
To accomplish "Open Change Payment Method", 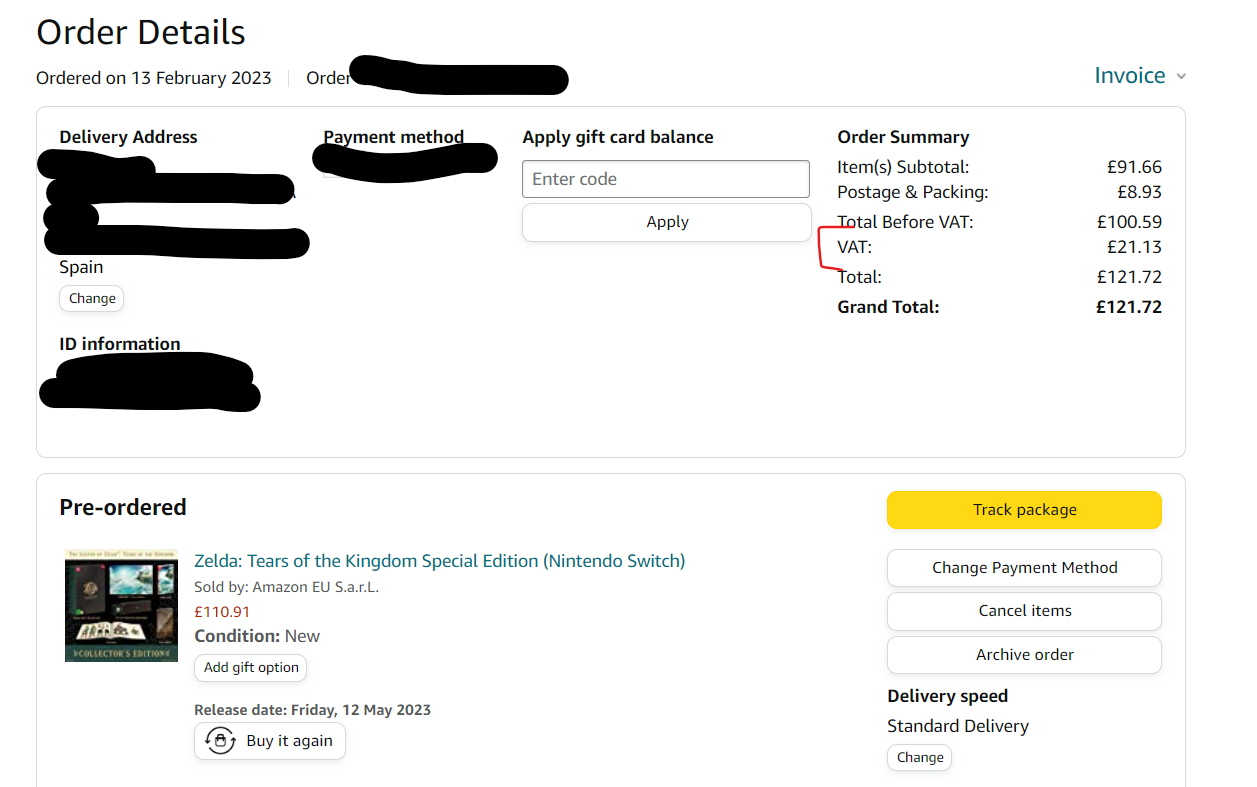I will coord(1024,567).
